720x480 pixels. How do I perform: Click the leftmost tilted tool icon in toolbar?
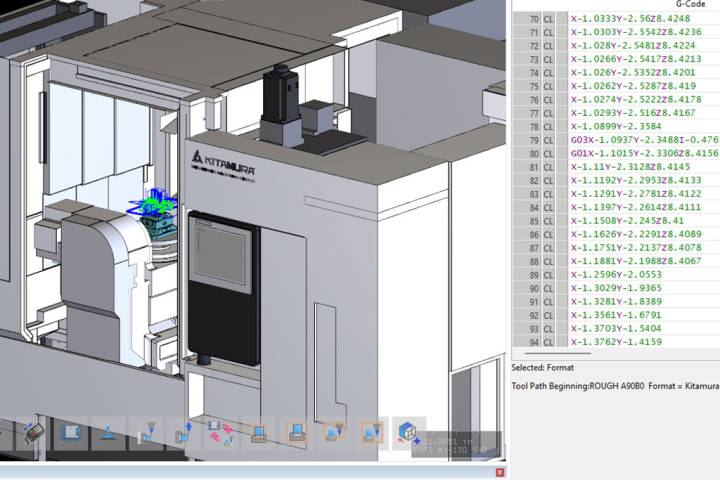[33, 433]
